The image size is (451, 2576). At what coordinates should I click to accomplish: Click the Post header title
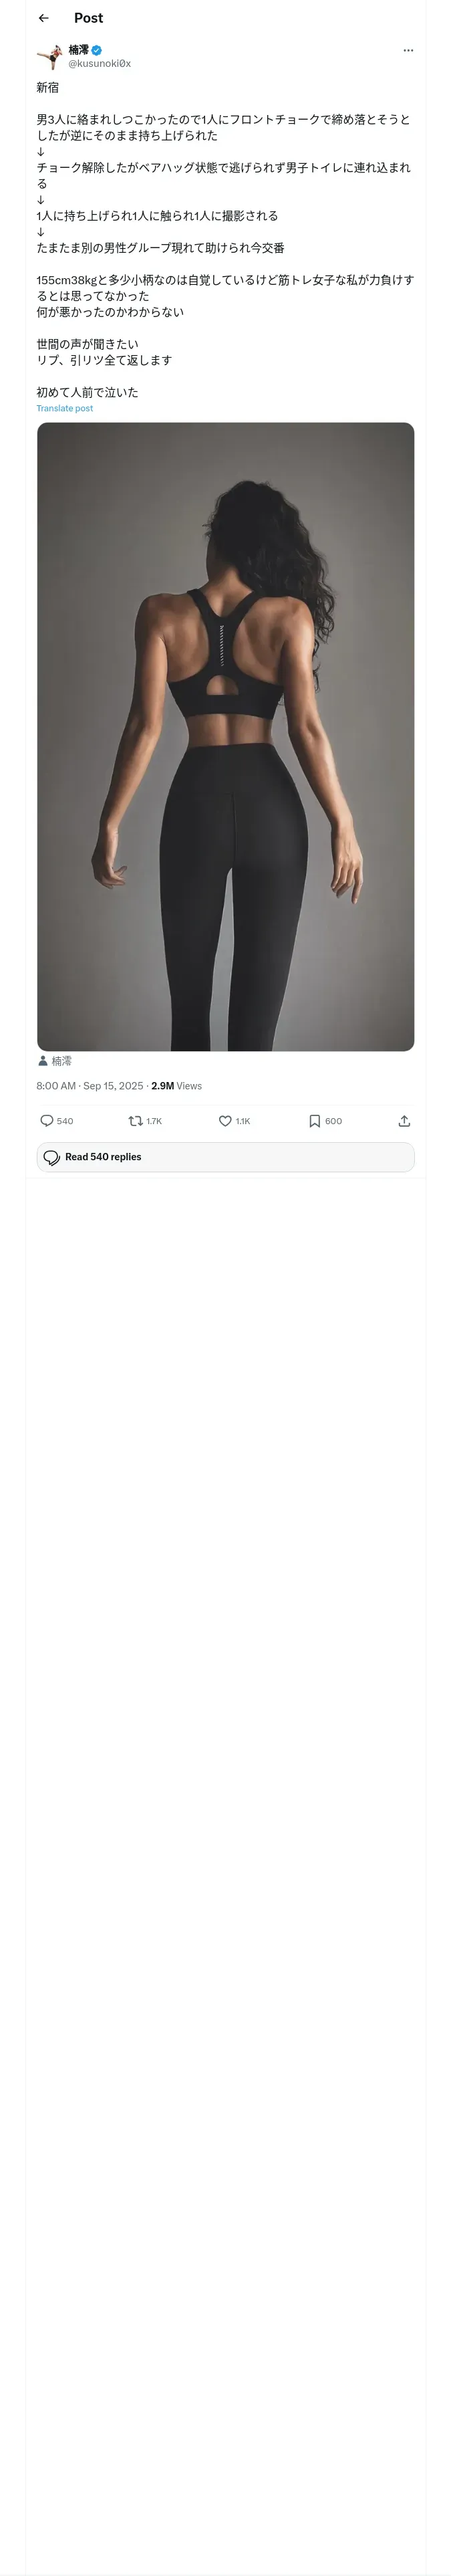[88, 18]
